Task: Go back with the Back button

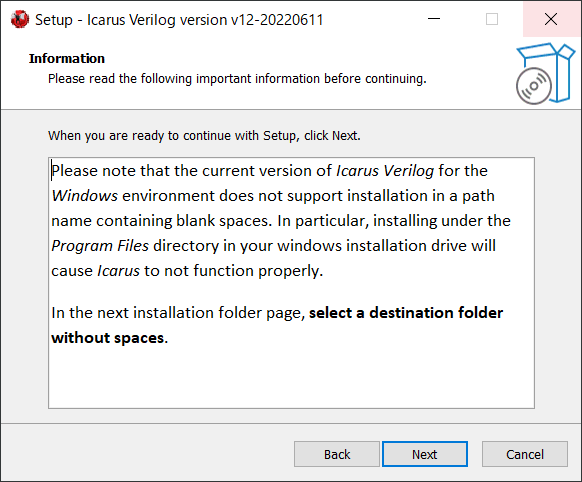Action: (x=337, y=454)
